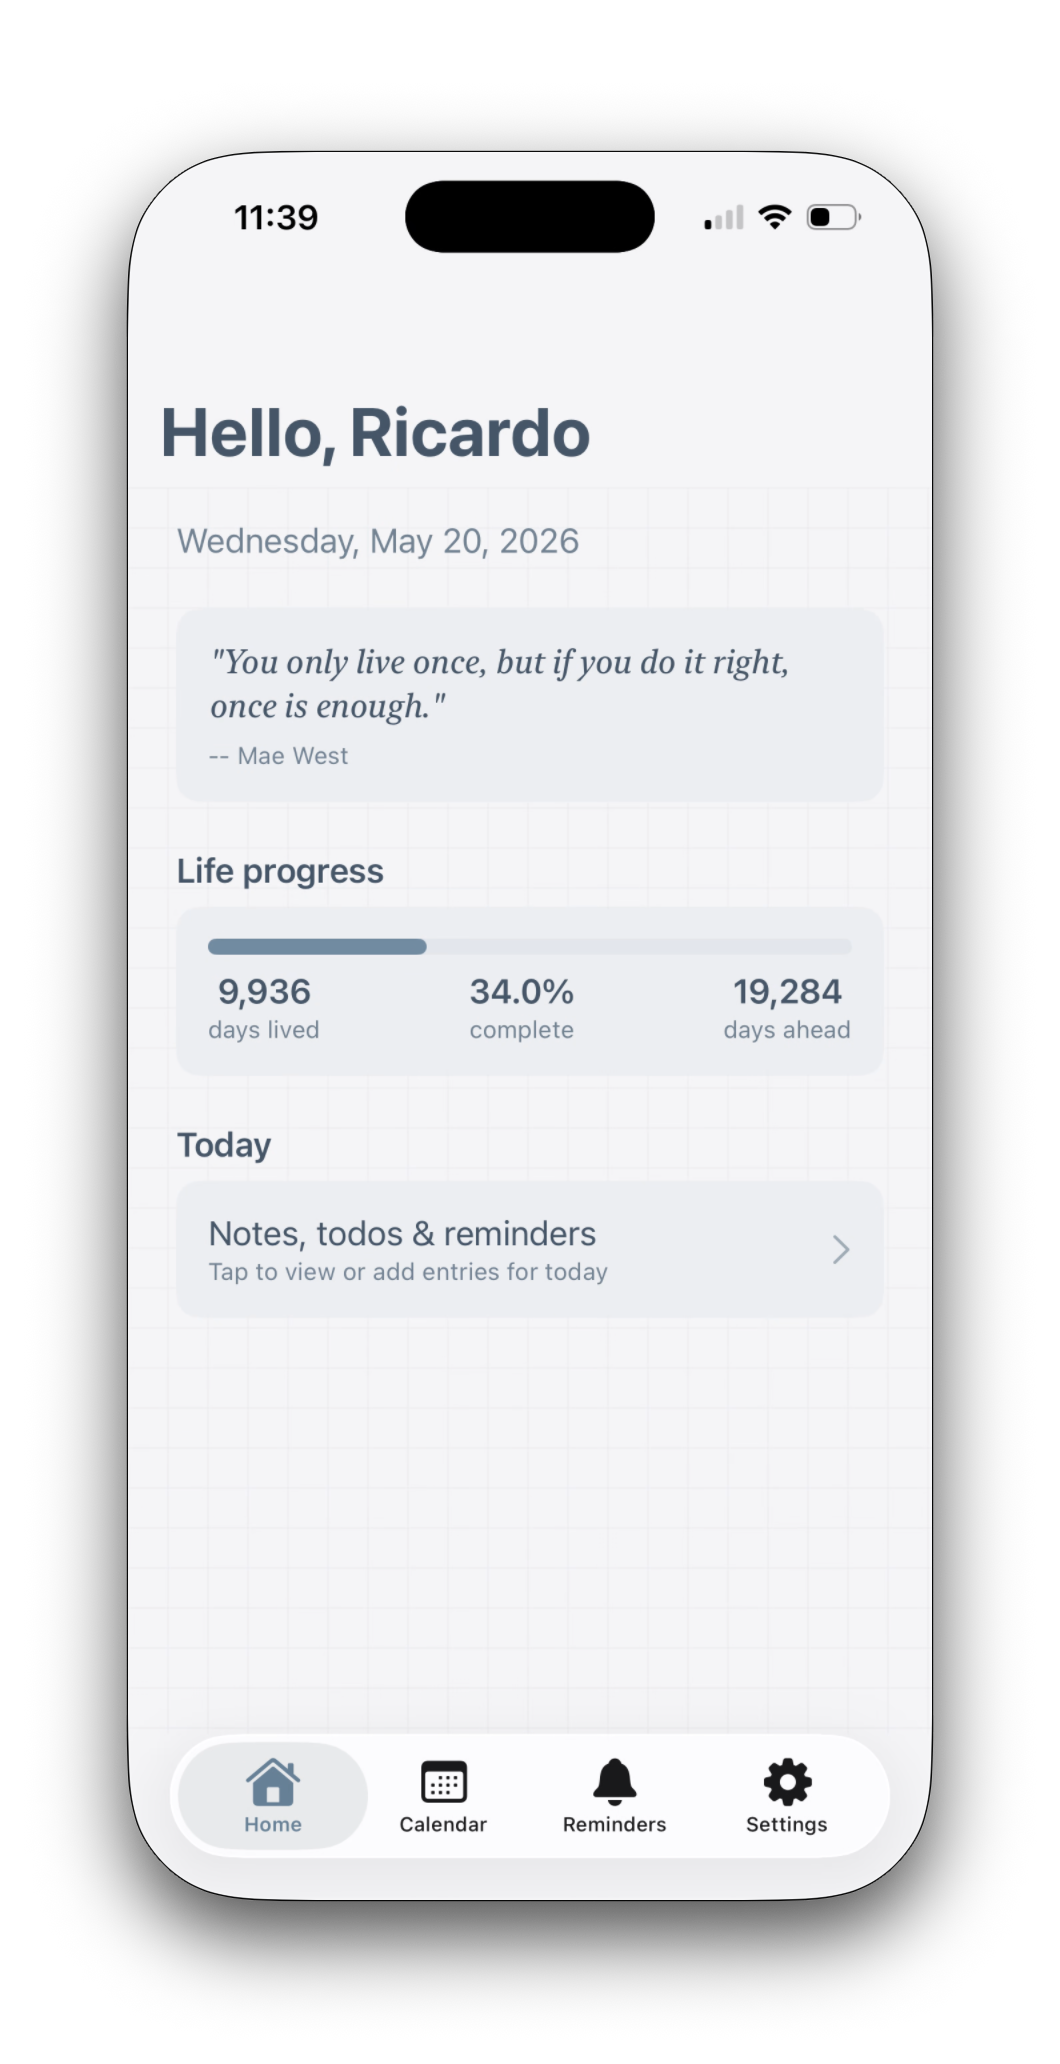This screenshot has width=1060, height=2064.
Task: Select the Home tab label
Action: pos(273,1824)
